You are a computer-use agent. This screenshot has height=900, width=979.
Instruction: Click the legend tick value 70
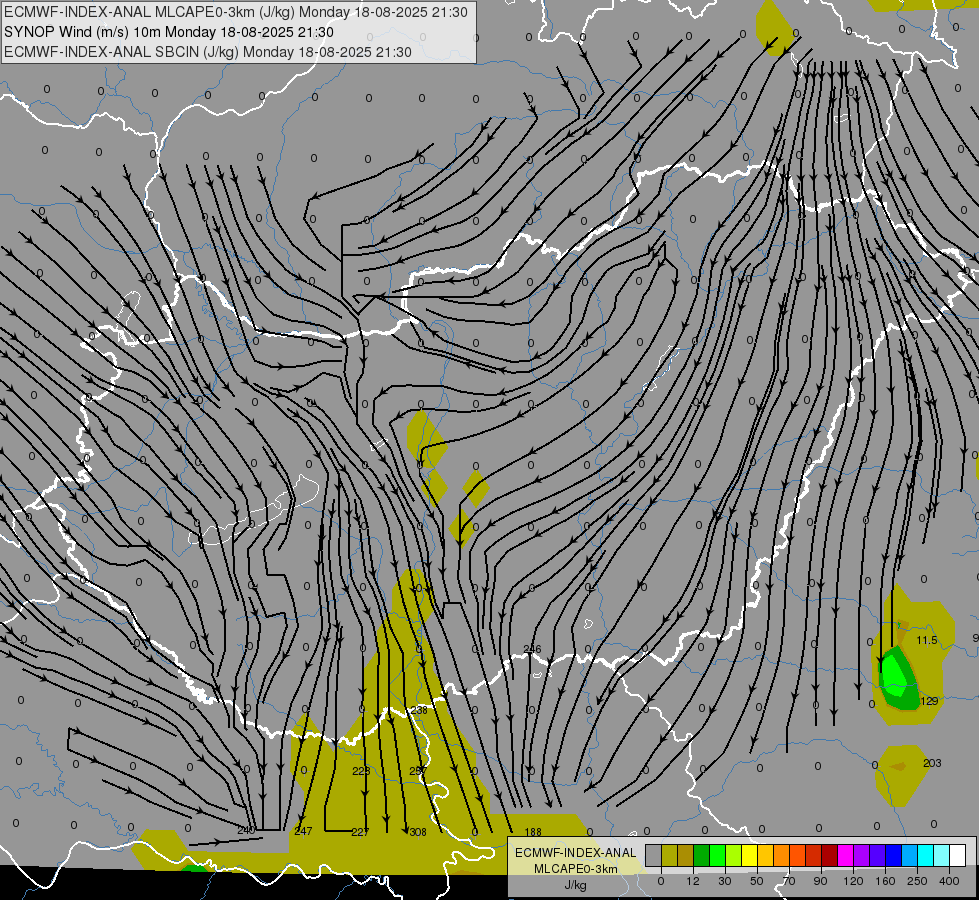(789, 881)
